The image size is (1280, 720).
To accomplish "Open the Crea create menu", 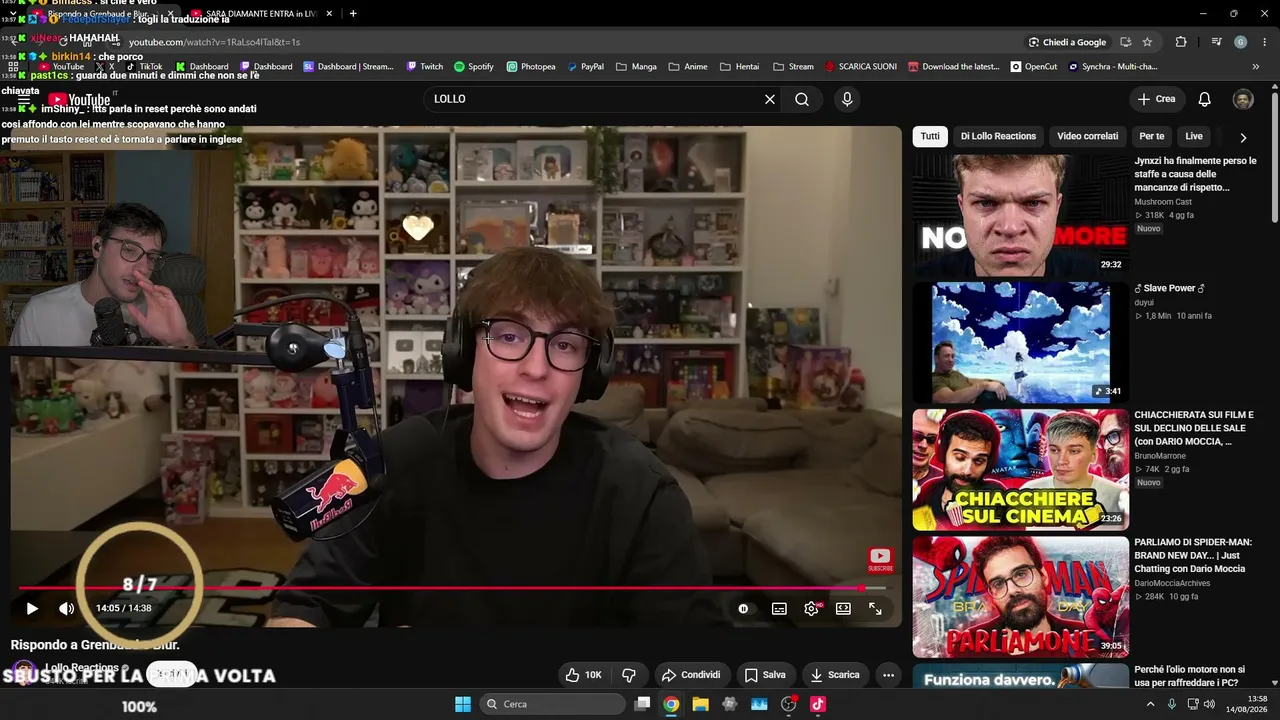I will [1156, 99].
